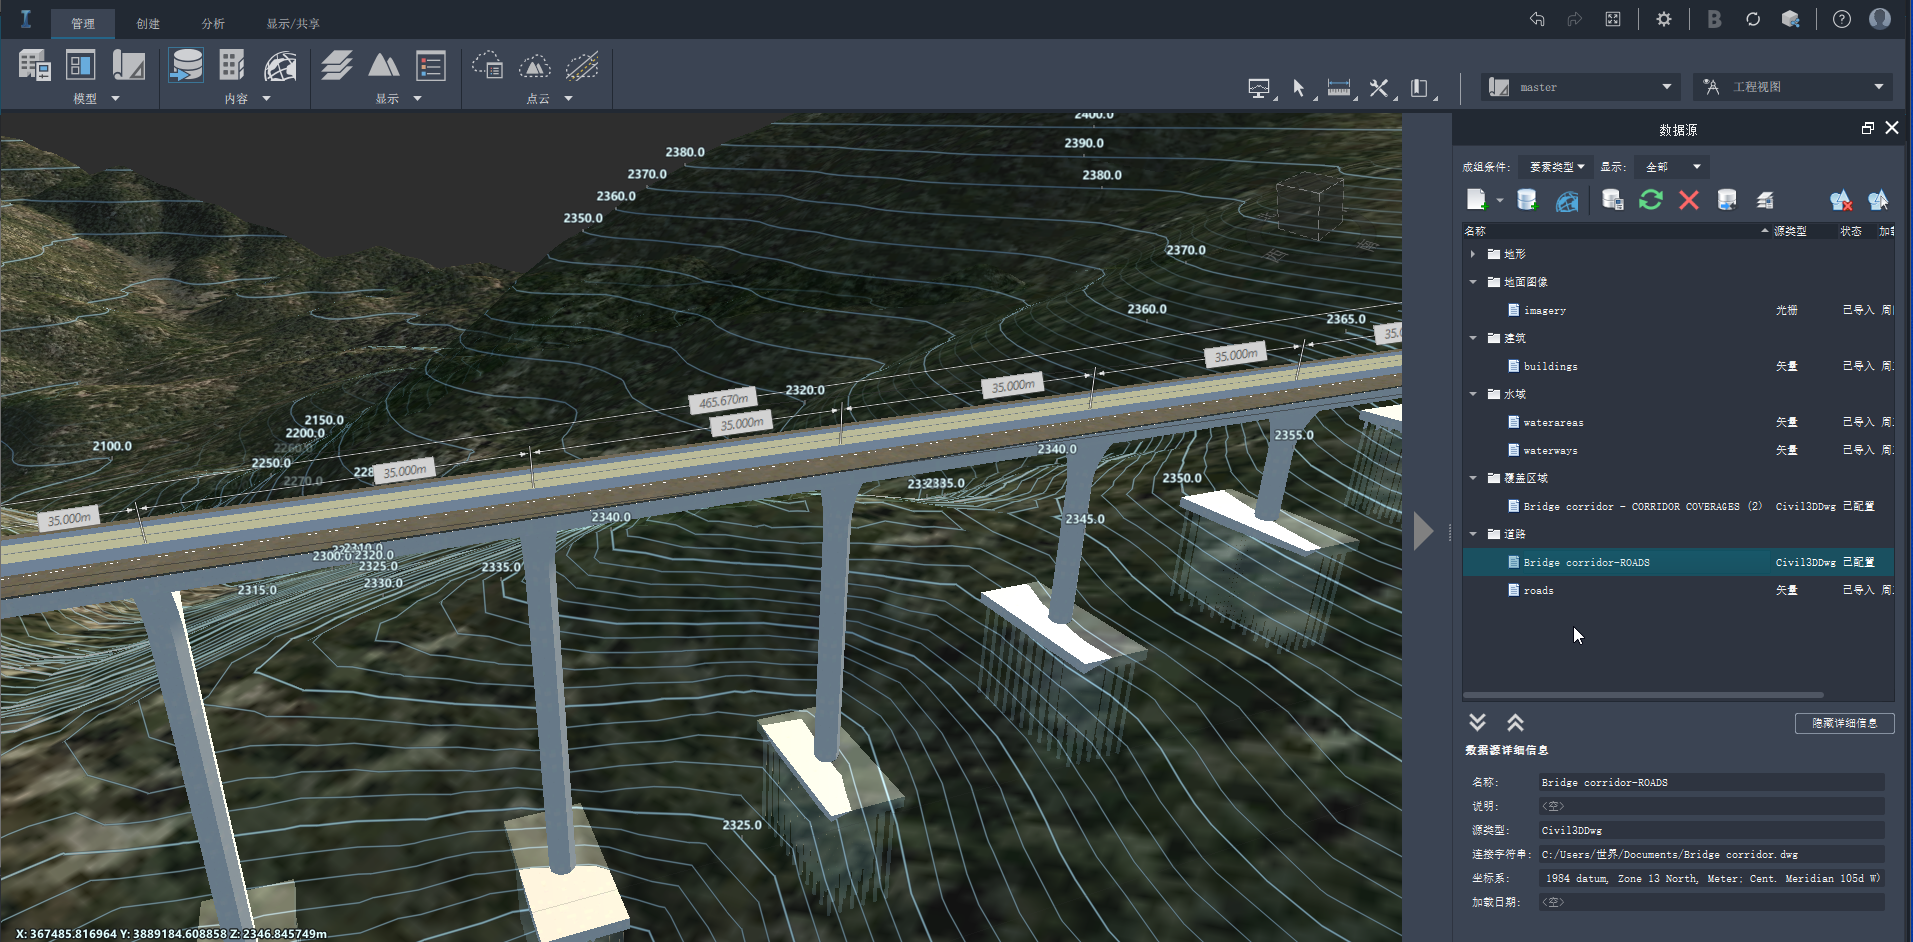This screenshot has width=1913, height=942.
Task: Open the Model Builder globe icon
Action: point(281,67)
